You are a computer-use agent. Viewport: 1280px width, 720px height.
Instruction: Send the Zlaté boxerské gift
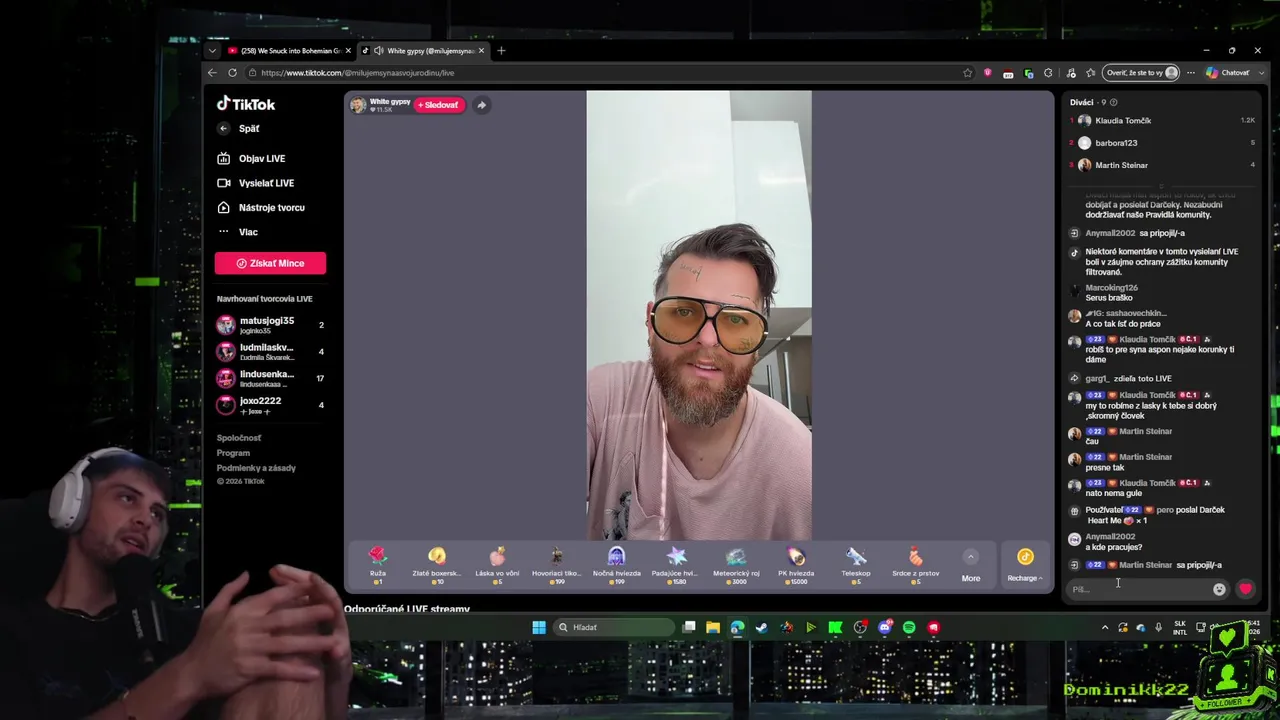pos(437,565)
